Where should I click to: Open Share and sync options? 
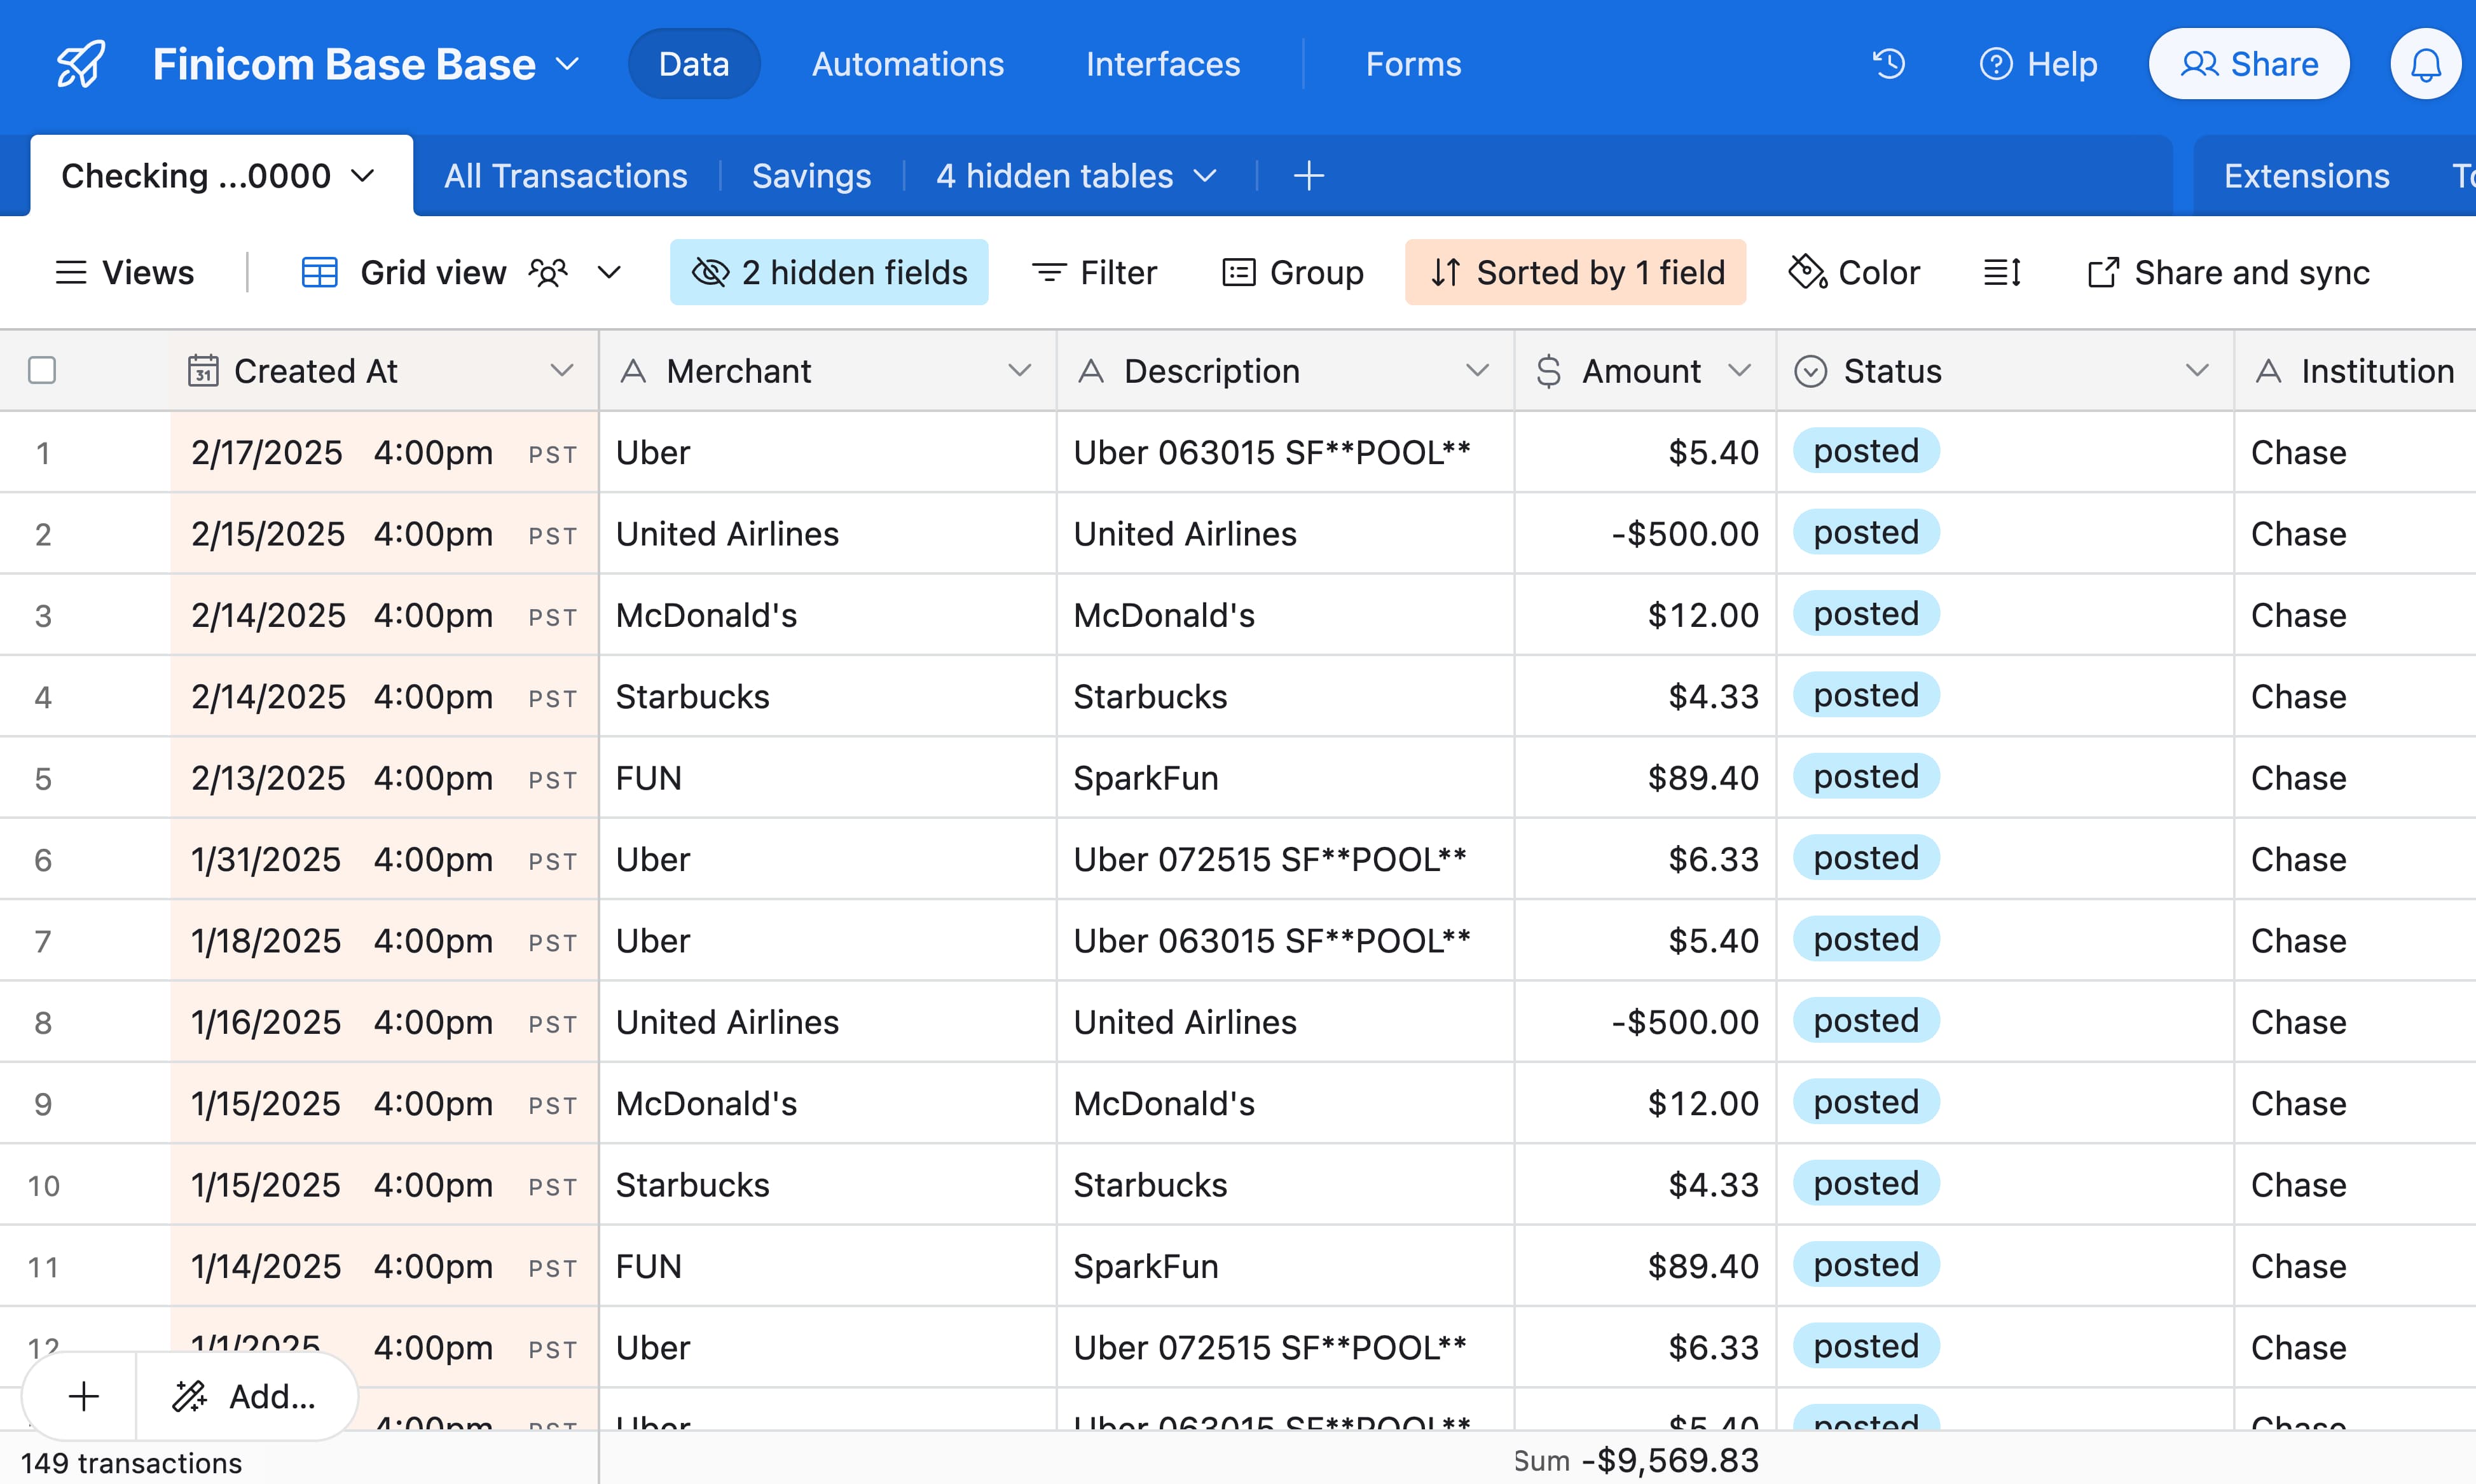(2228, 272)
